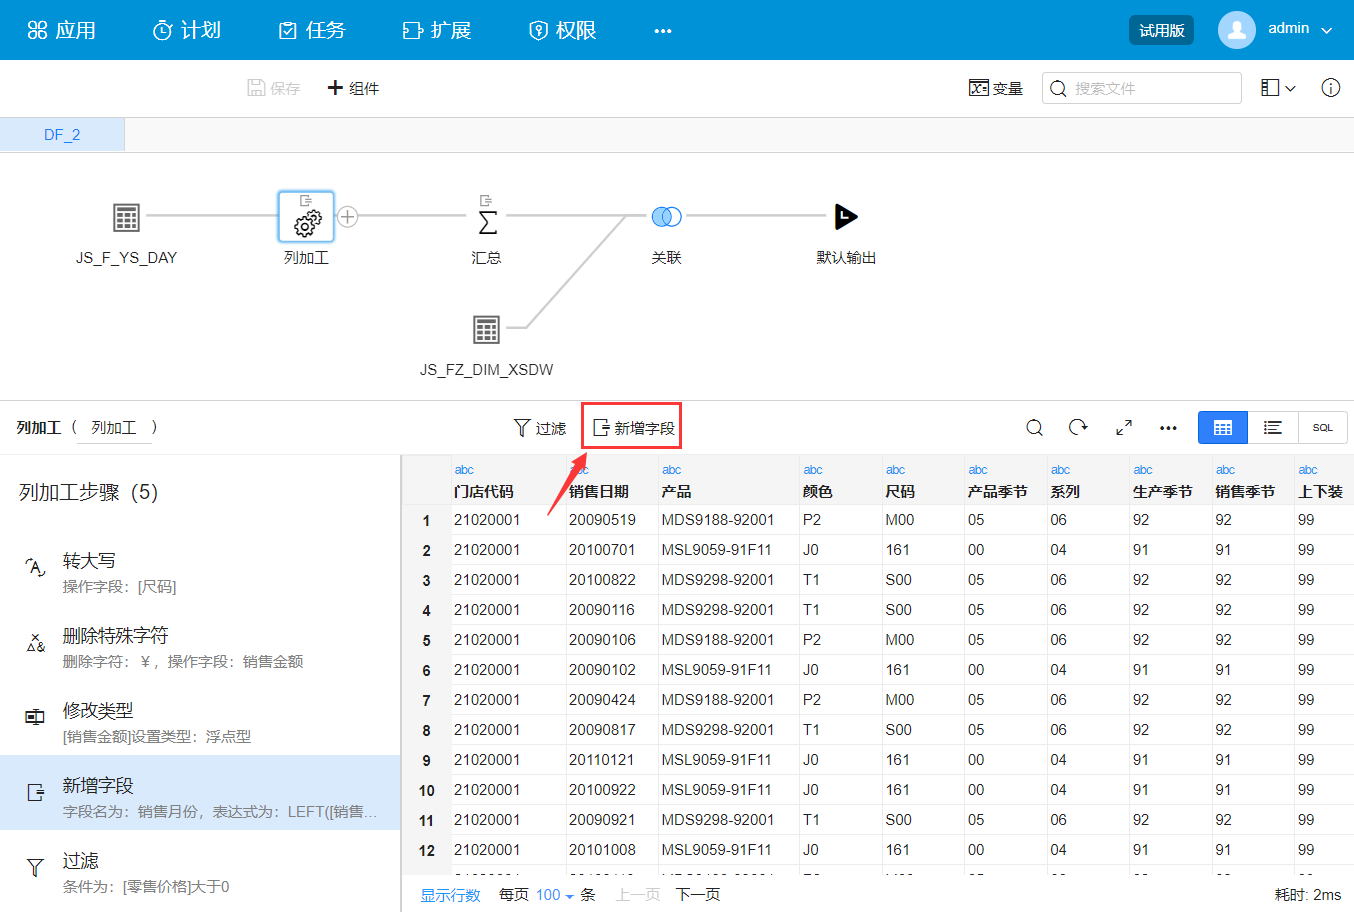Click the refresh data icon
1354x912 pixels.
click(x=1078, y=427)
